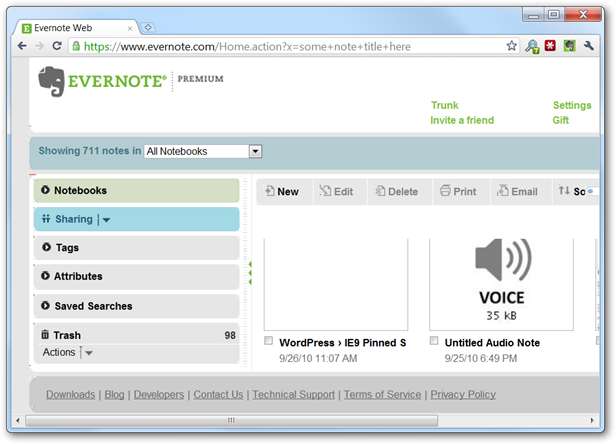Open the Sharing dropdown arrow

(x=107, y=220)
